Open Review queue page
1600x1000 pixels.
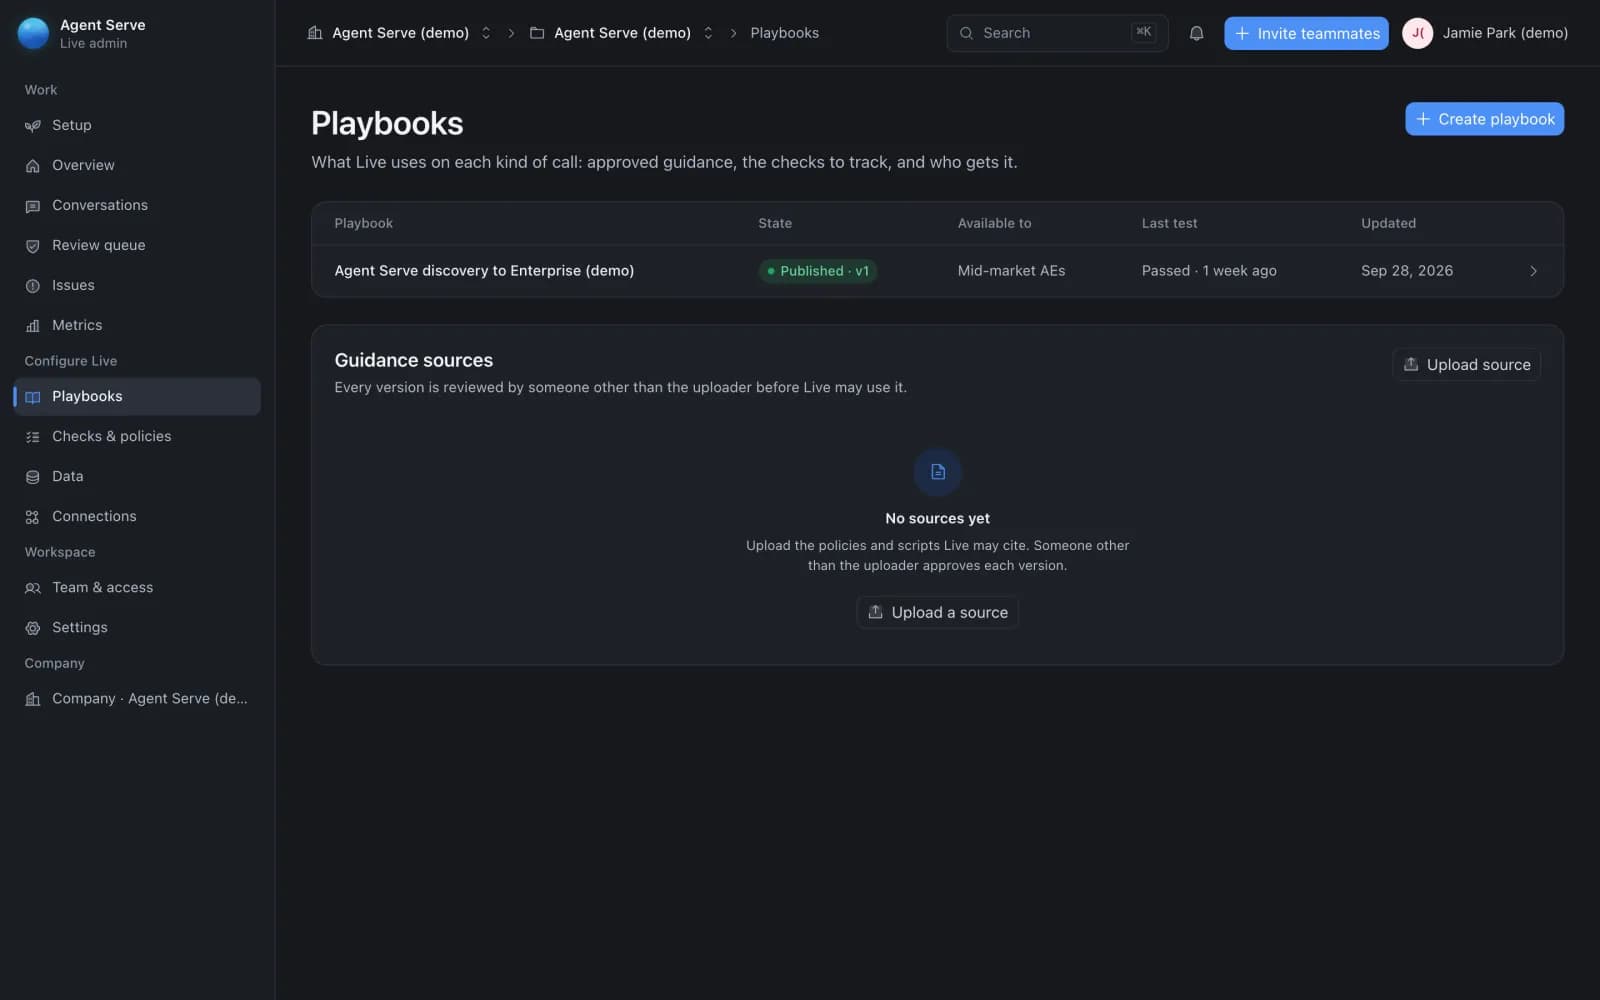point(137,245)
